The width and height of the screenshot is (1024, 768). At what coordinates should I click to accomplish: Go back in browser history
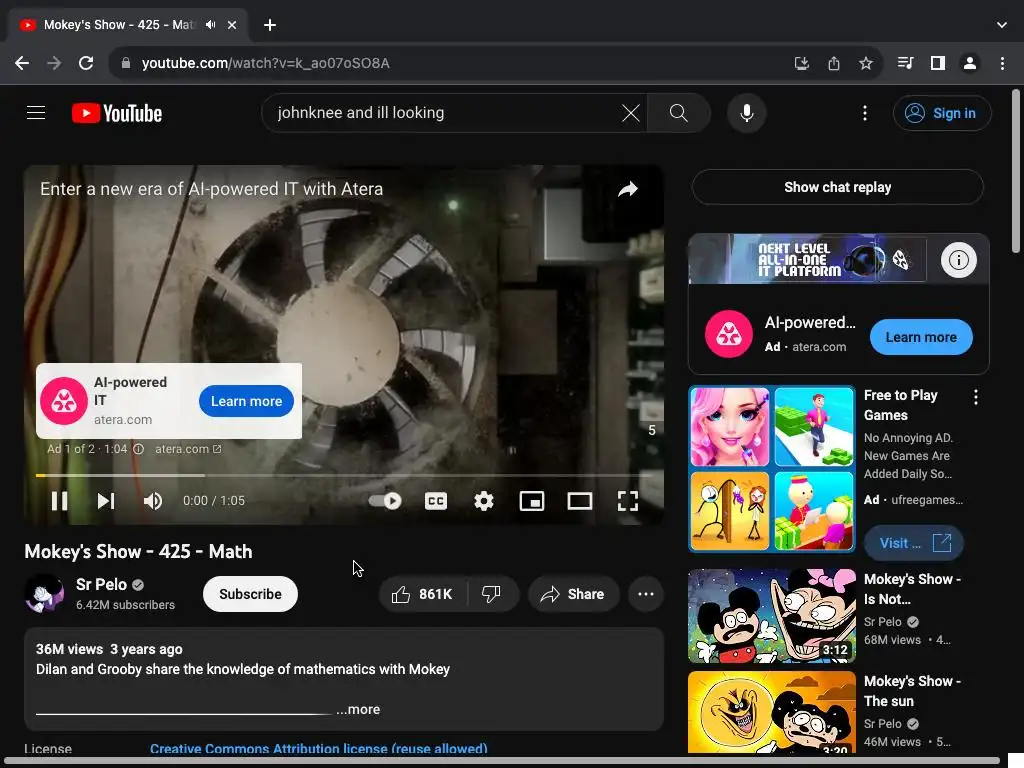22,63
